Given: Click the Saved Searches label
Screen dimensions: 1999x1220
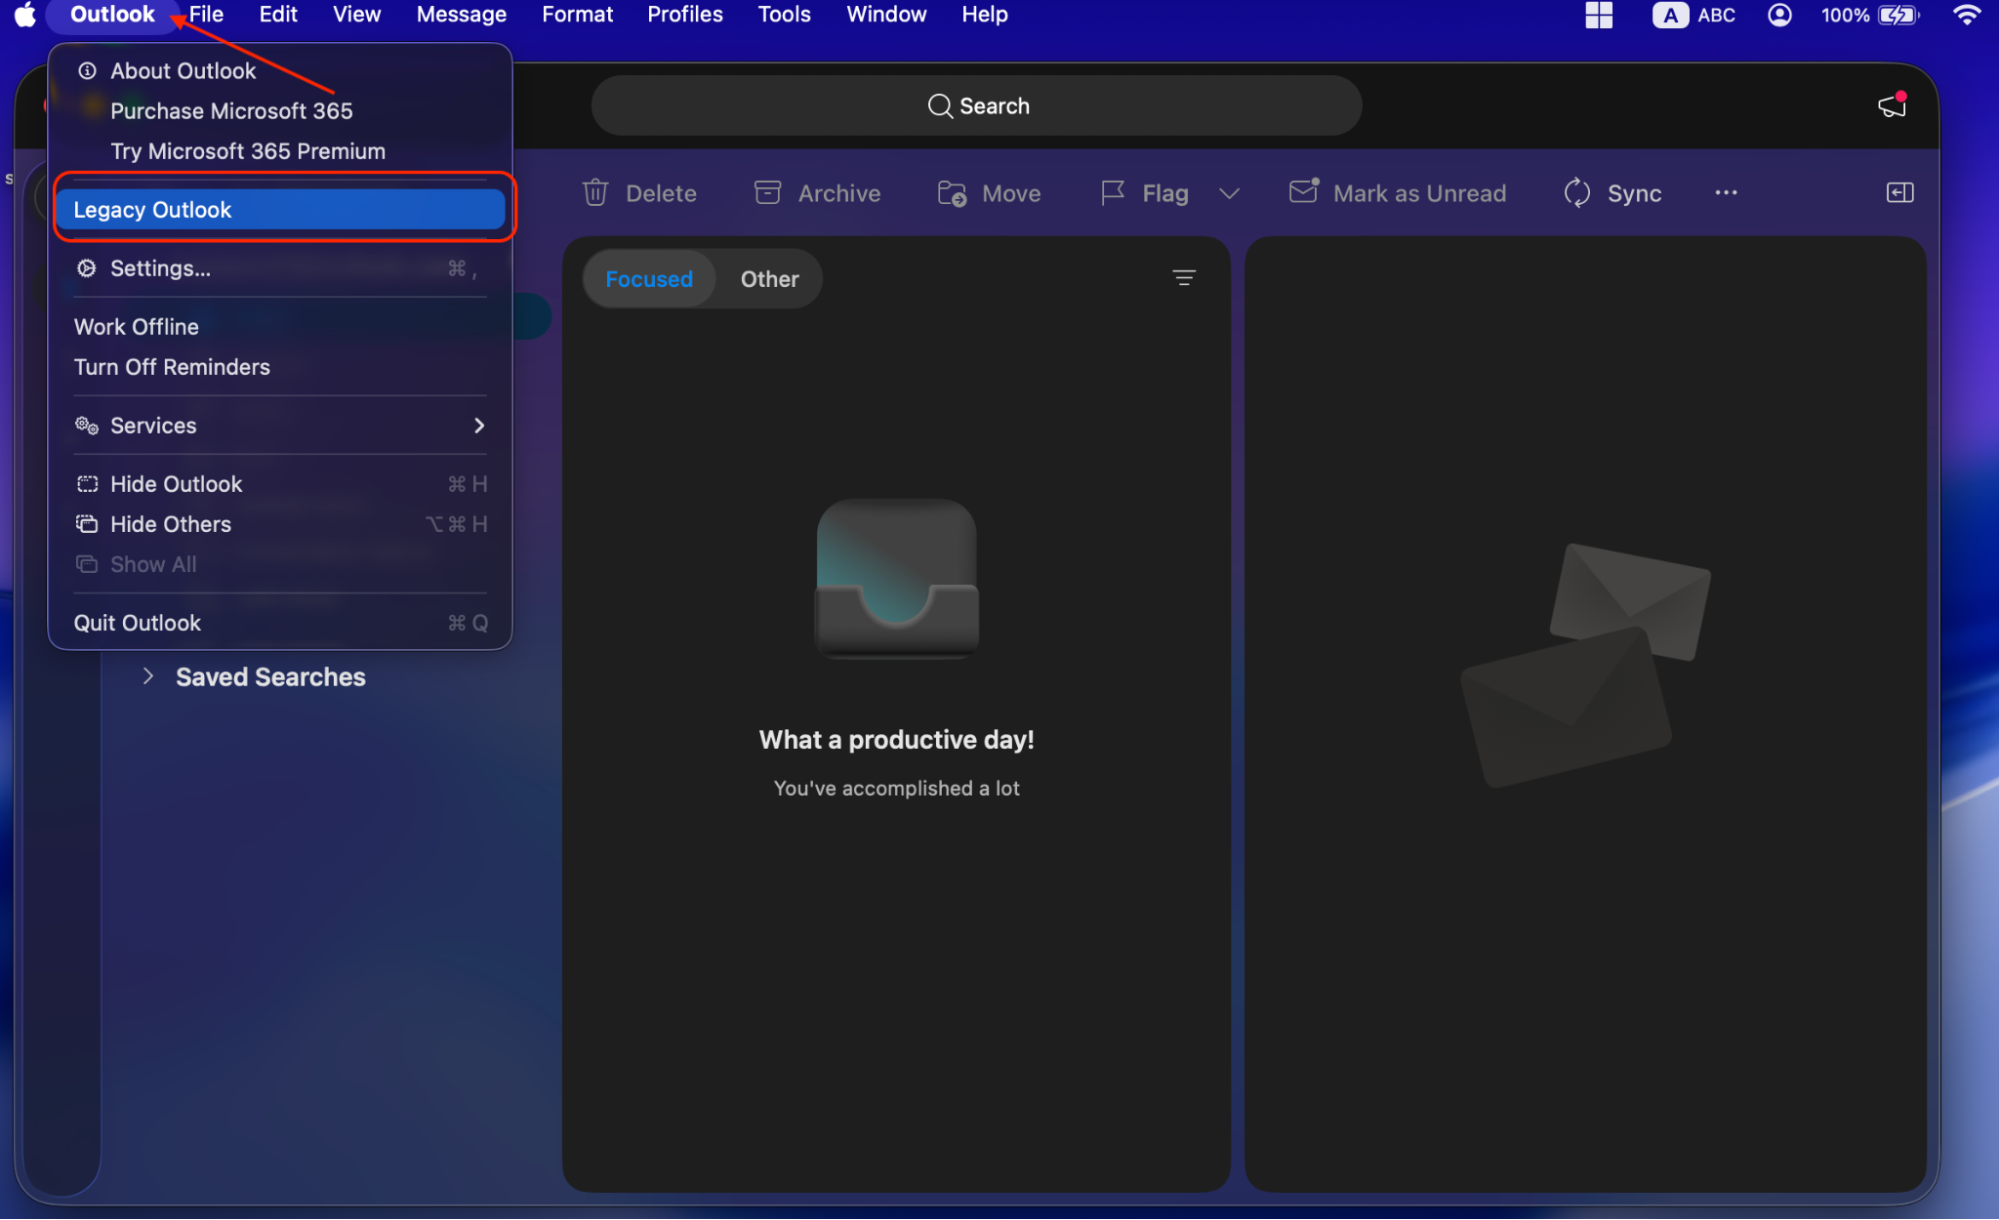Looking at the screenshot, I should [x=270, y=677].
